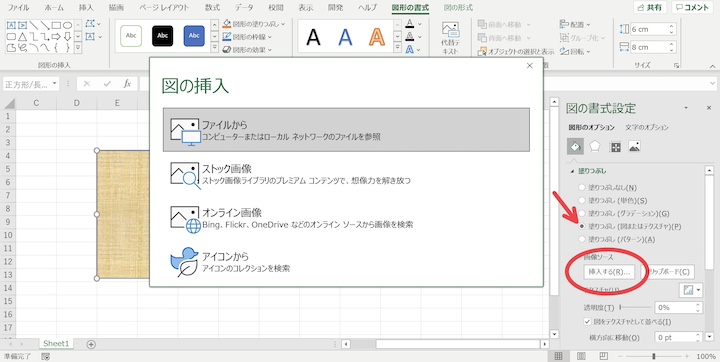Select the down arrow shape
720x362 pixels.
tap(68, 36)
